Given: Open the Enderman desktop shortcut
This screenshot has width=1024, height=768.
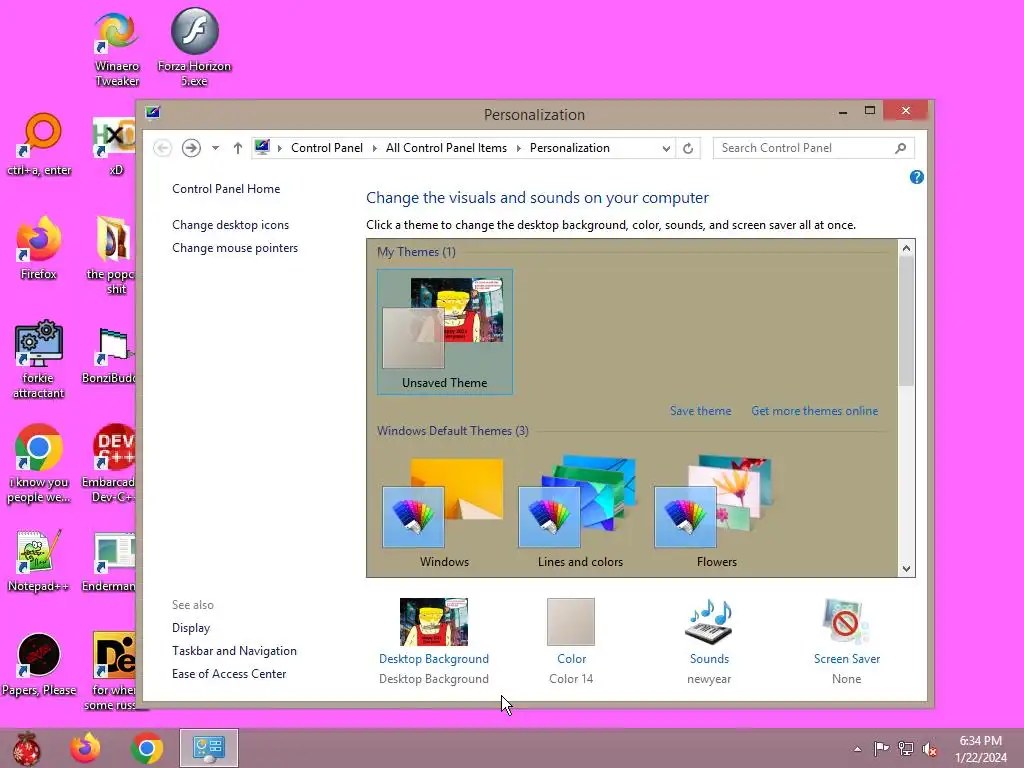Looking at the screenshot, I should pos(110,562).
